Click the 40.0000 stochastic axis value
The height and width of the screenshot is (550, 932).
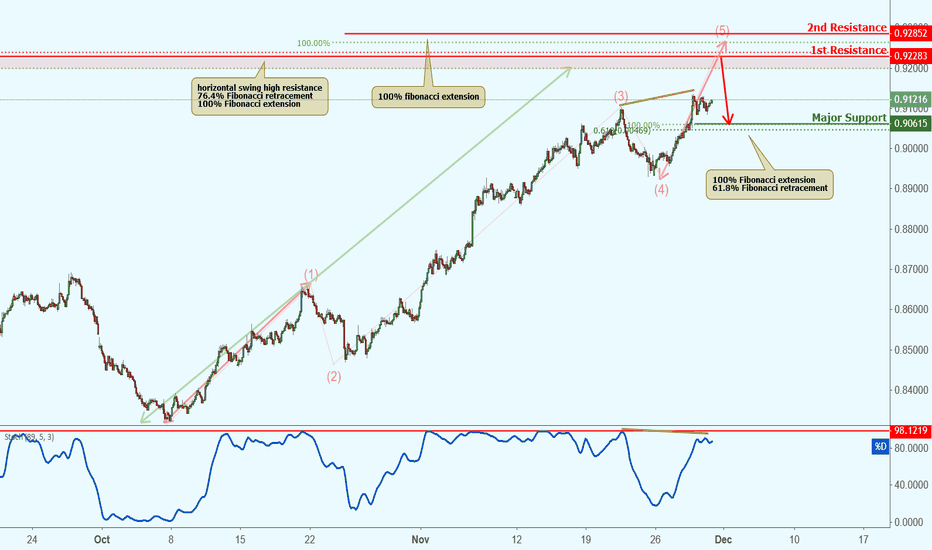(911, 485)
